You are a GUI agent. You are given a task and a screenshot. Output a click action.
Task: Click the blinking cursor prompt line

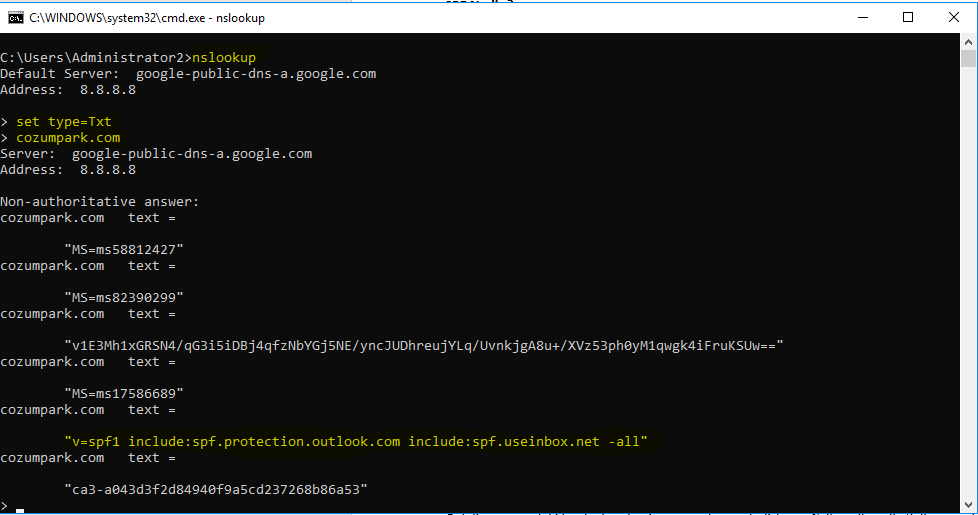pos(12,506)
